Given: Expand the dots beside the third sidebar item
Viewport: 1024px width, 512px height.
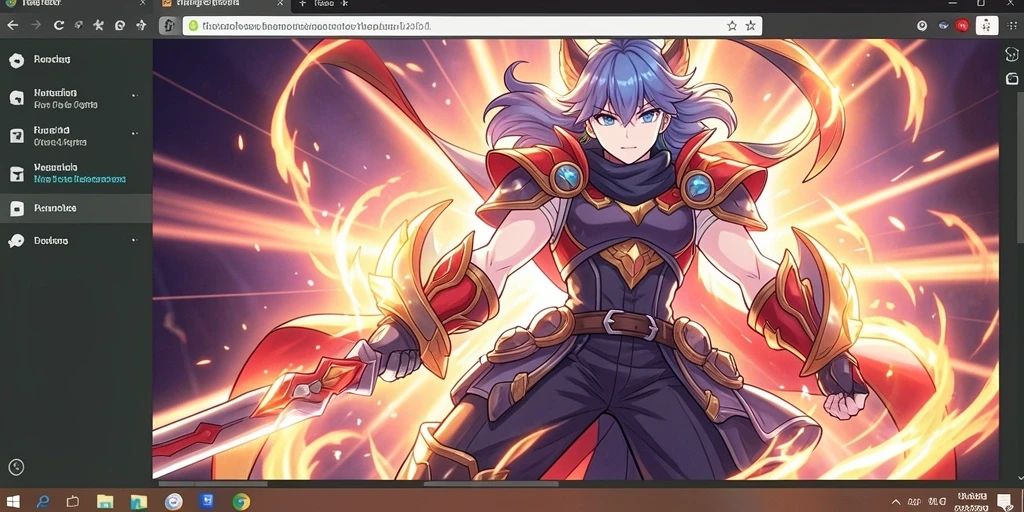Looking at the screenshot, I should (135, 133).
